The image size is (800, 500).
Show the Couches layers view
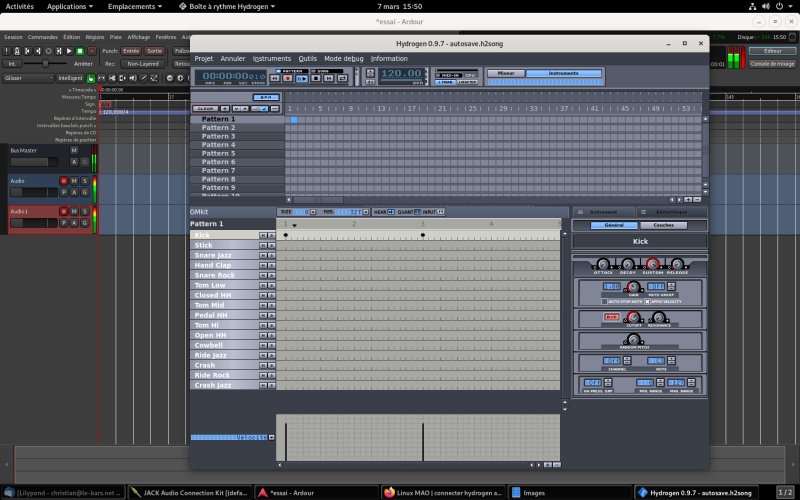[664, 225]
